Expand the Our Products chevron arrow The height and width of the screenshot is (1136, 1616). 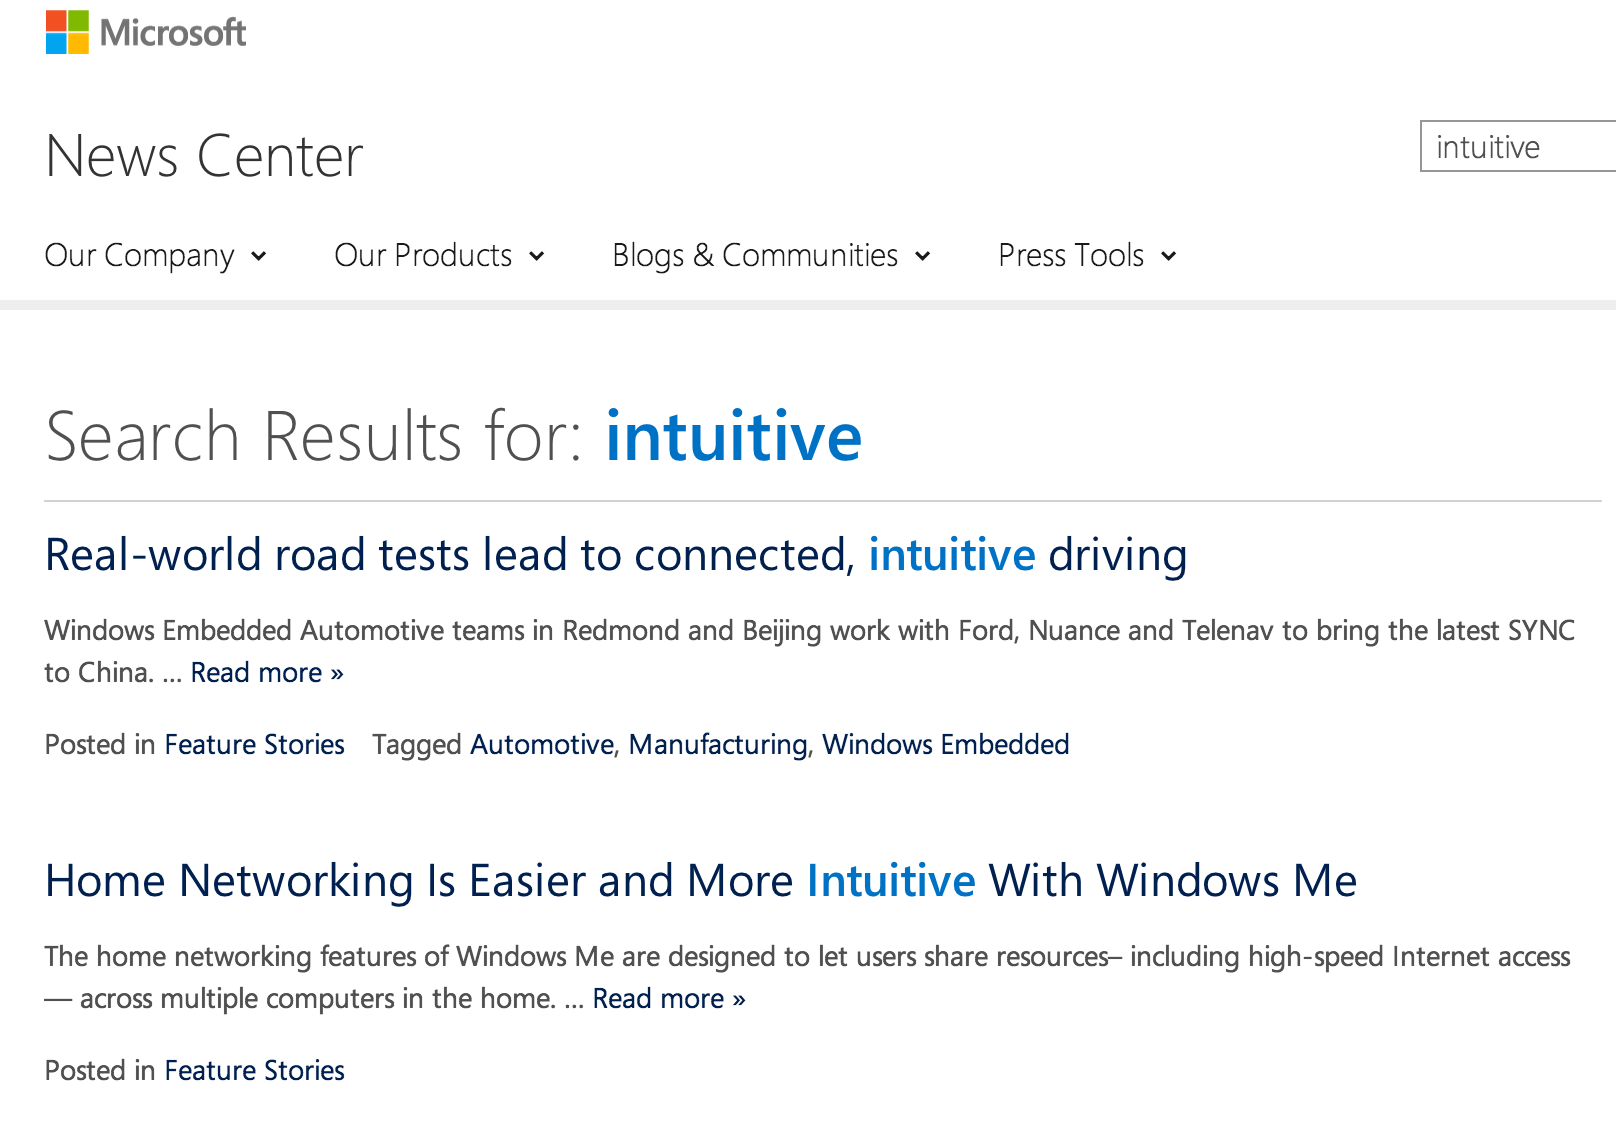click(x=537, y=256)
